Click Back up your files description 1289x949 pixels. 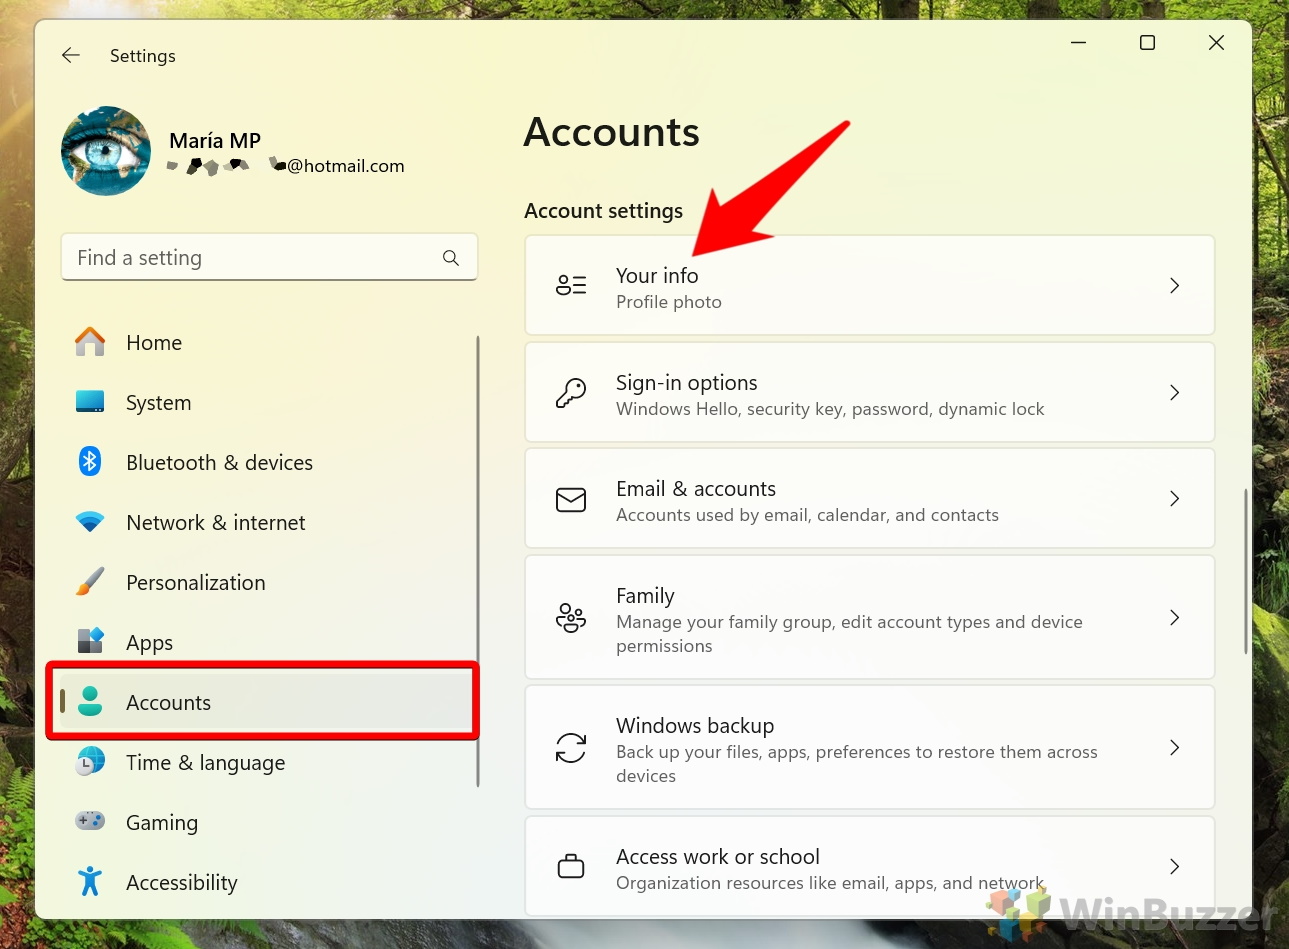pos(857,764)
